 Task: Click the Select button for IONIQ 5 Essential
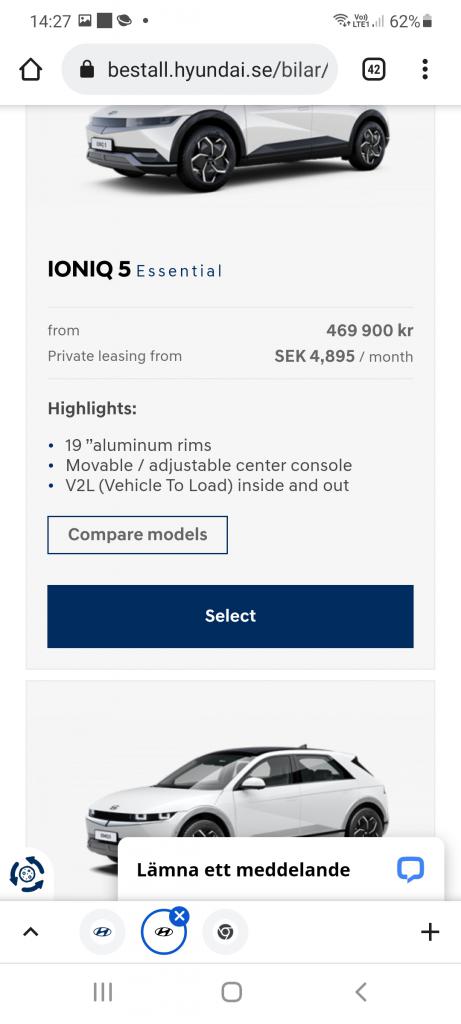pyautogui.click(x=230, y=616)
